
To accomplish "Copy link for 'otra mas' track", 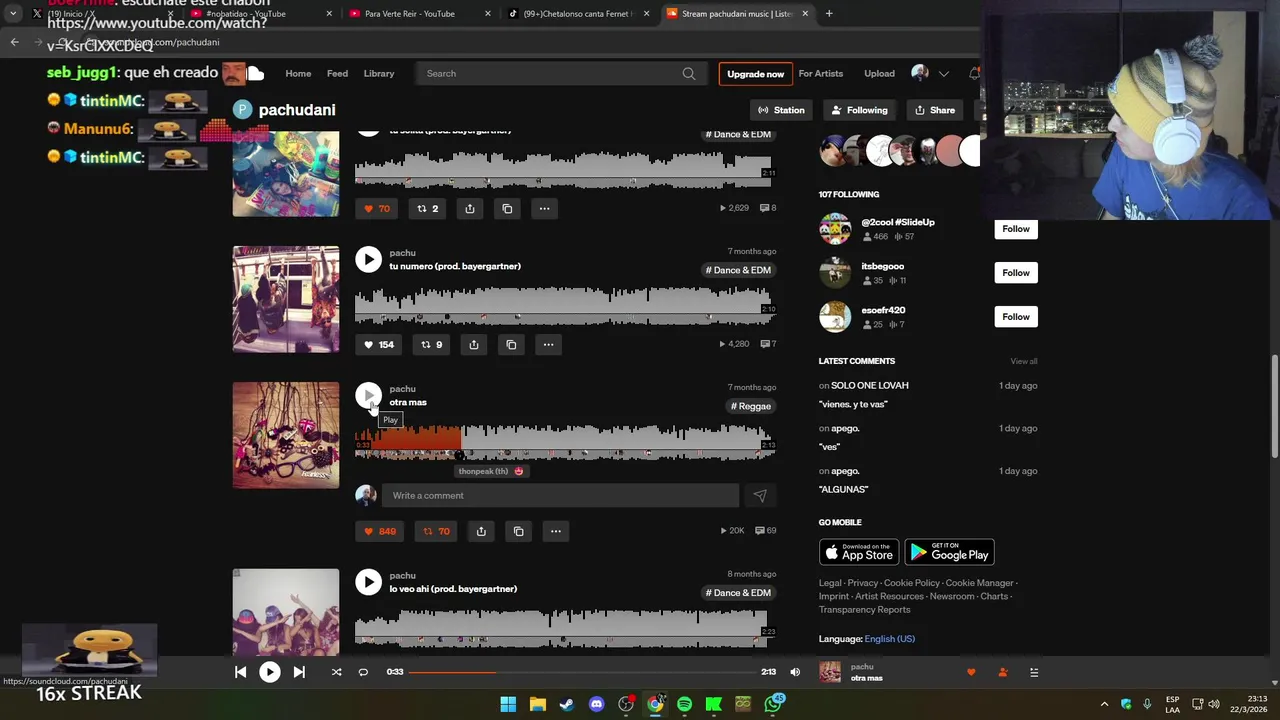I will [x=518, y=531].
